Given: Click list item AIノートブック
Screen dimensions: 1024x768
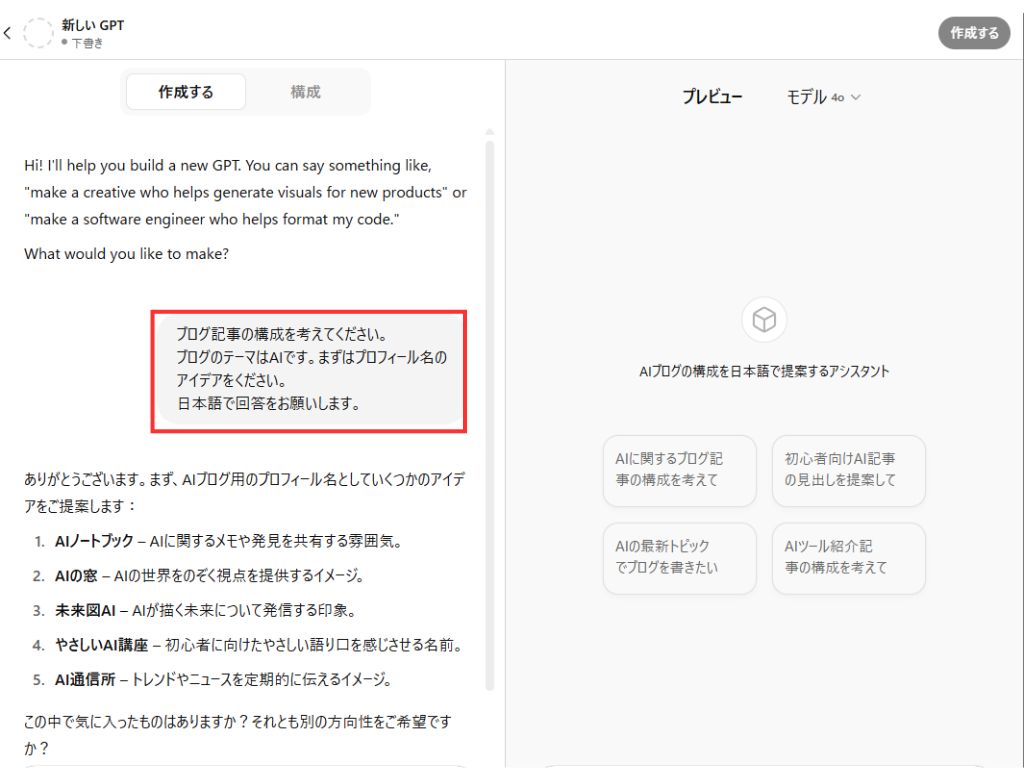Looking at the screenshot, I should point(228,541).
